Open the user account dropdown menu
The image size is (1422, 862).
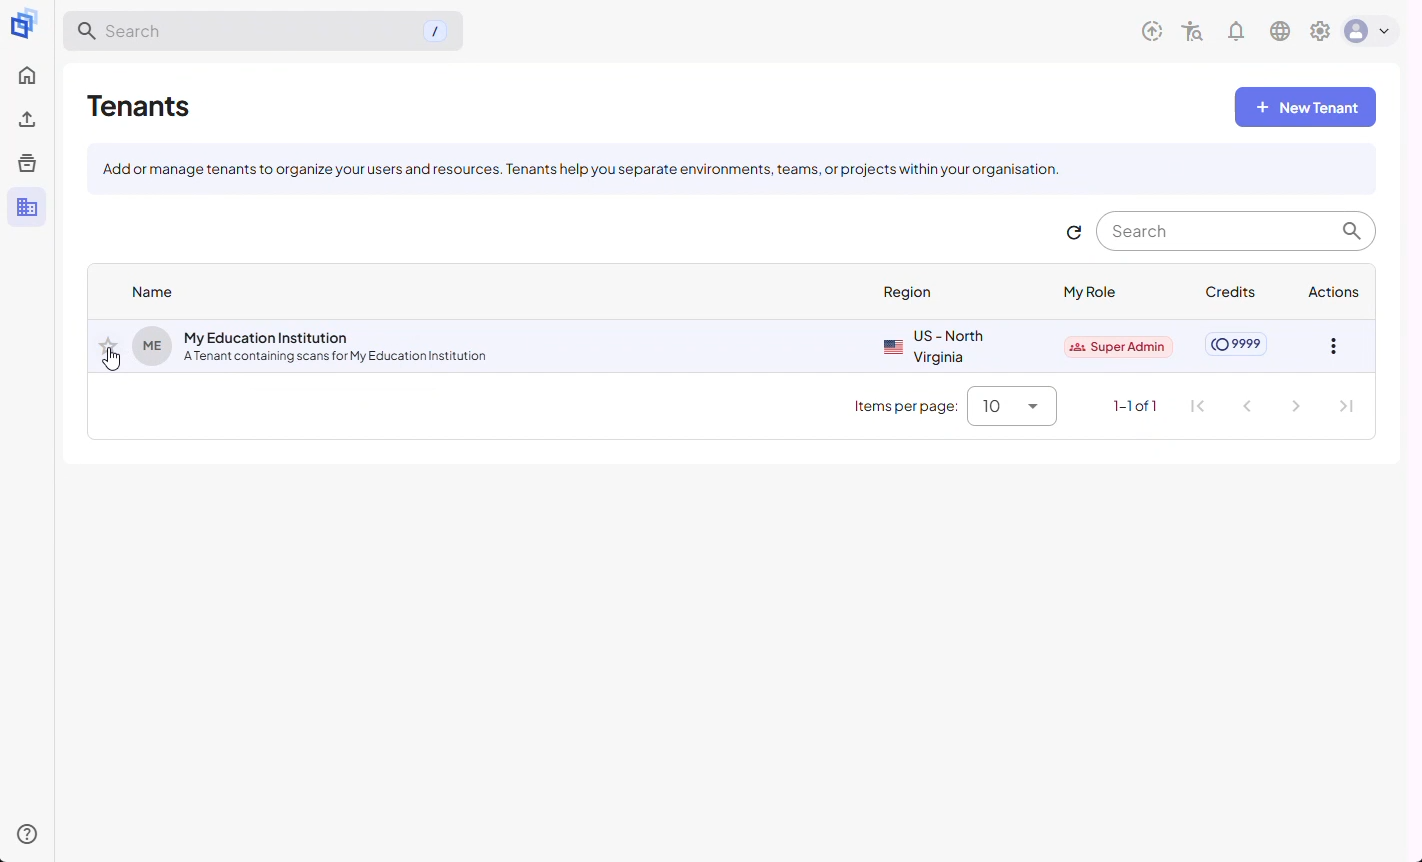[x=1370, y=32]
